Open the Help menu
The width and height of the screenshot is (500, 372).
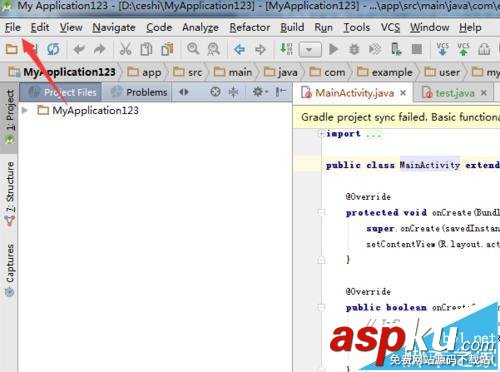coord(470,27)
